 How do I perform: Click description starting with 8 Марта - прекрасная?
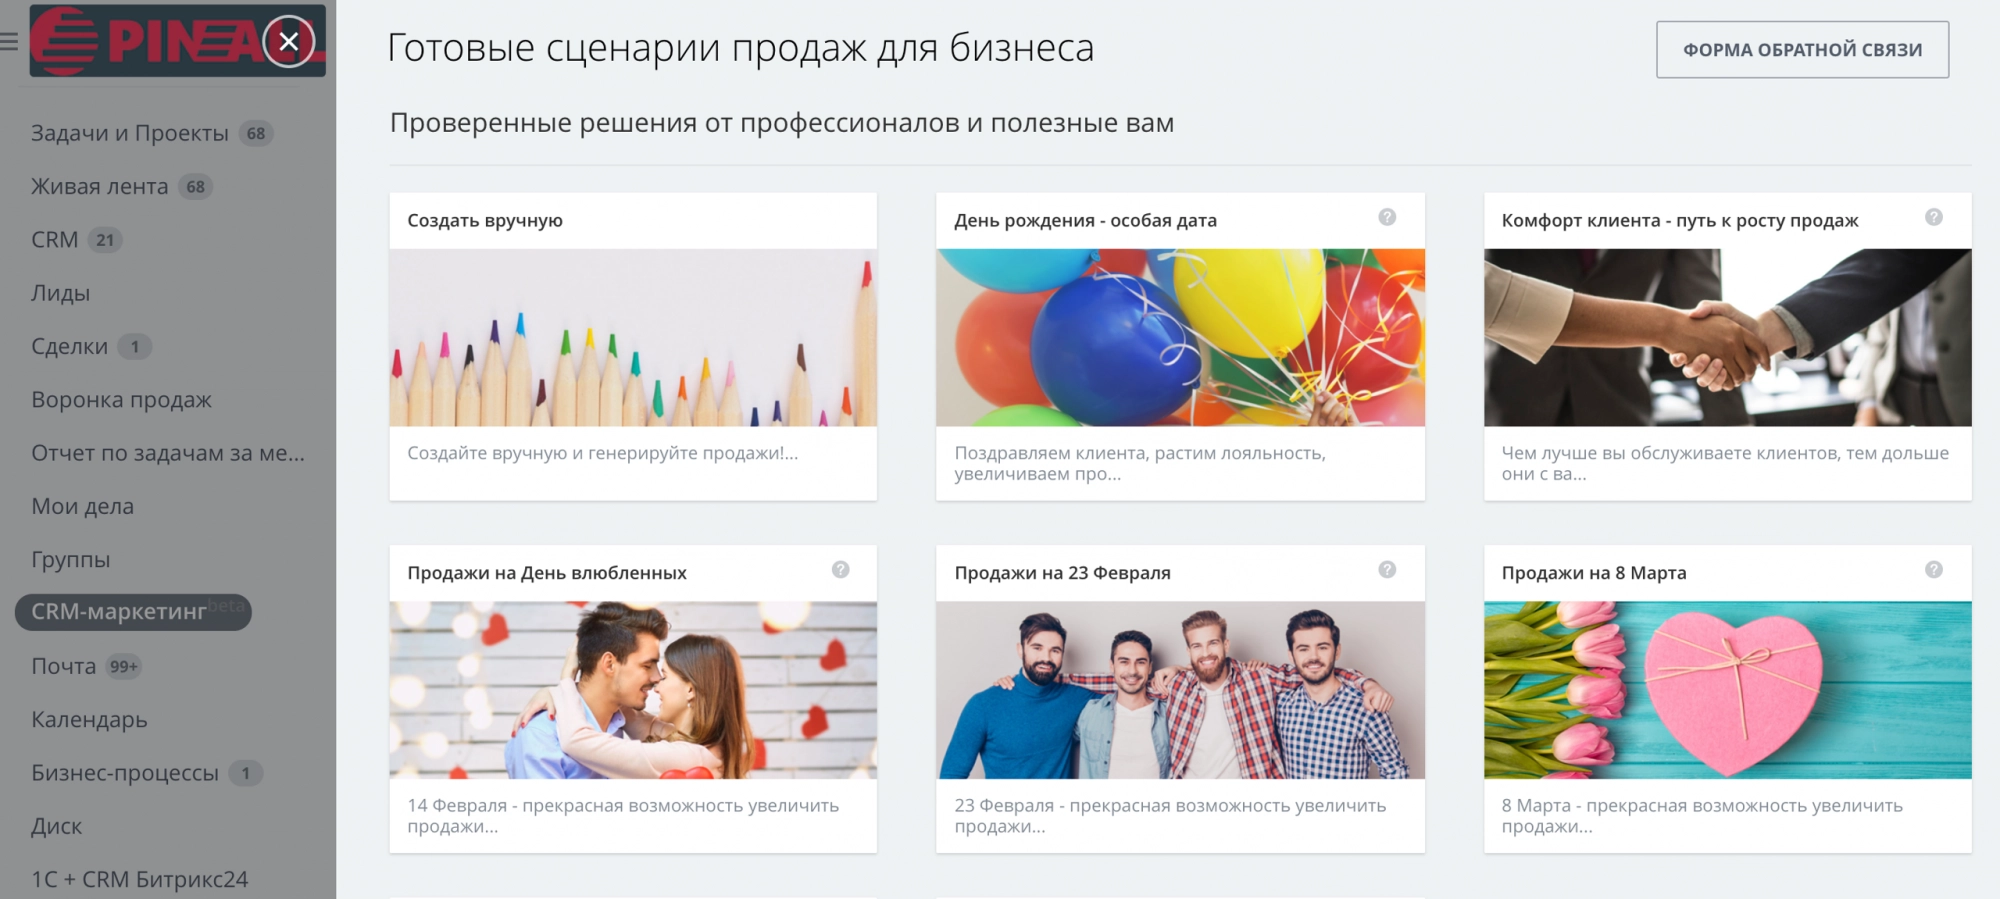1702,815
